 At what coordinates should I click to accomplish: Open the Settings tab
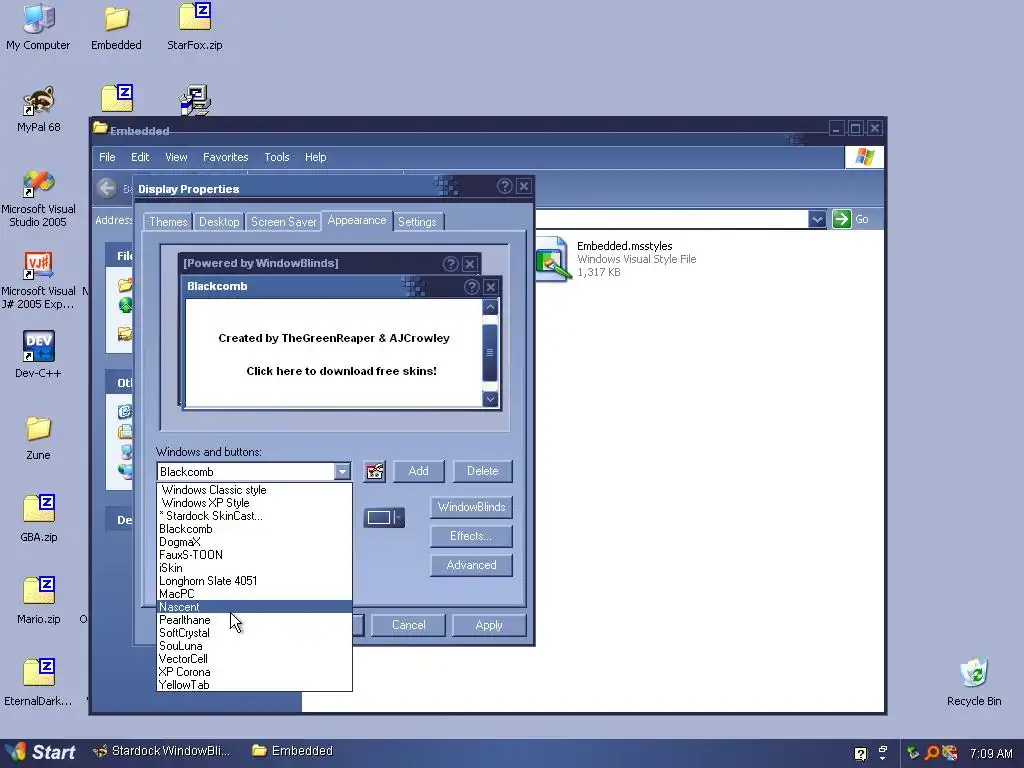[x=417, y=222]
